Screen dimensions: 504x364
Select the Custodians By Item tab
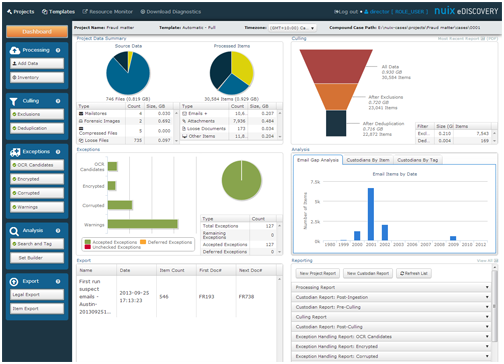coord(368,160)
